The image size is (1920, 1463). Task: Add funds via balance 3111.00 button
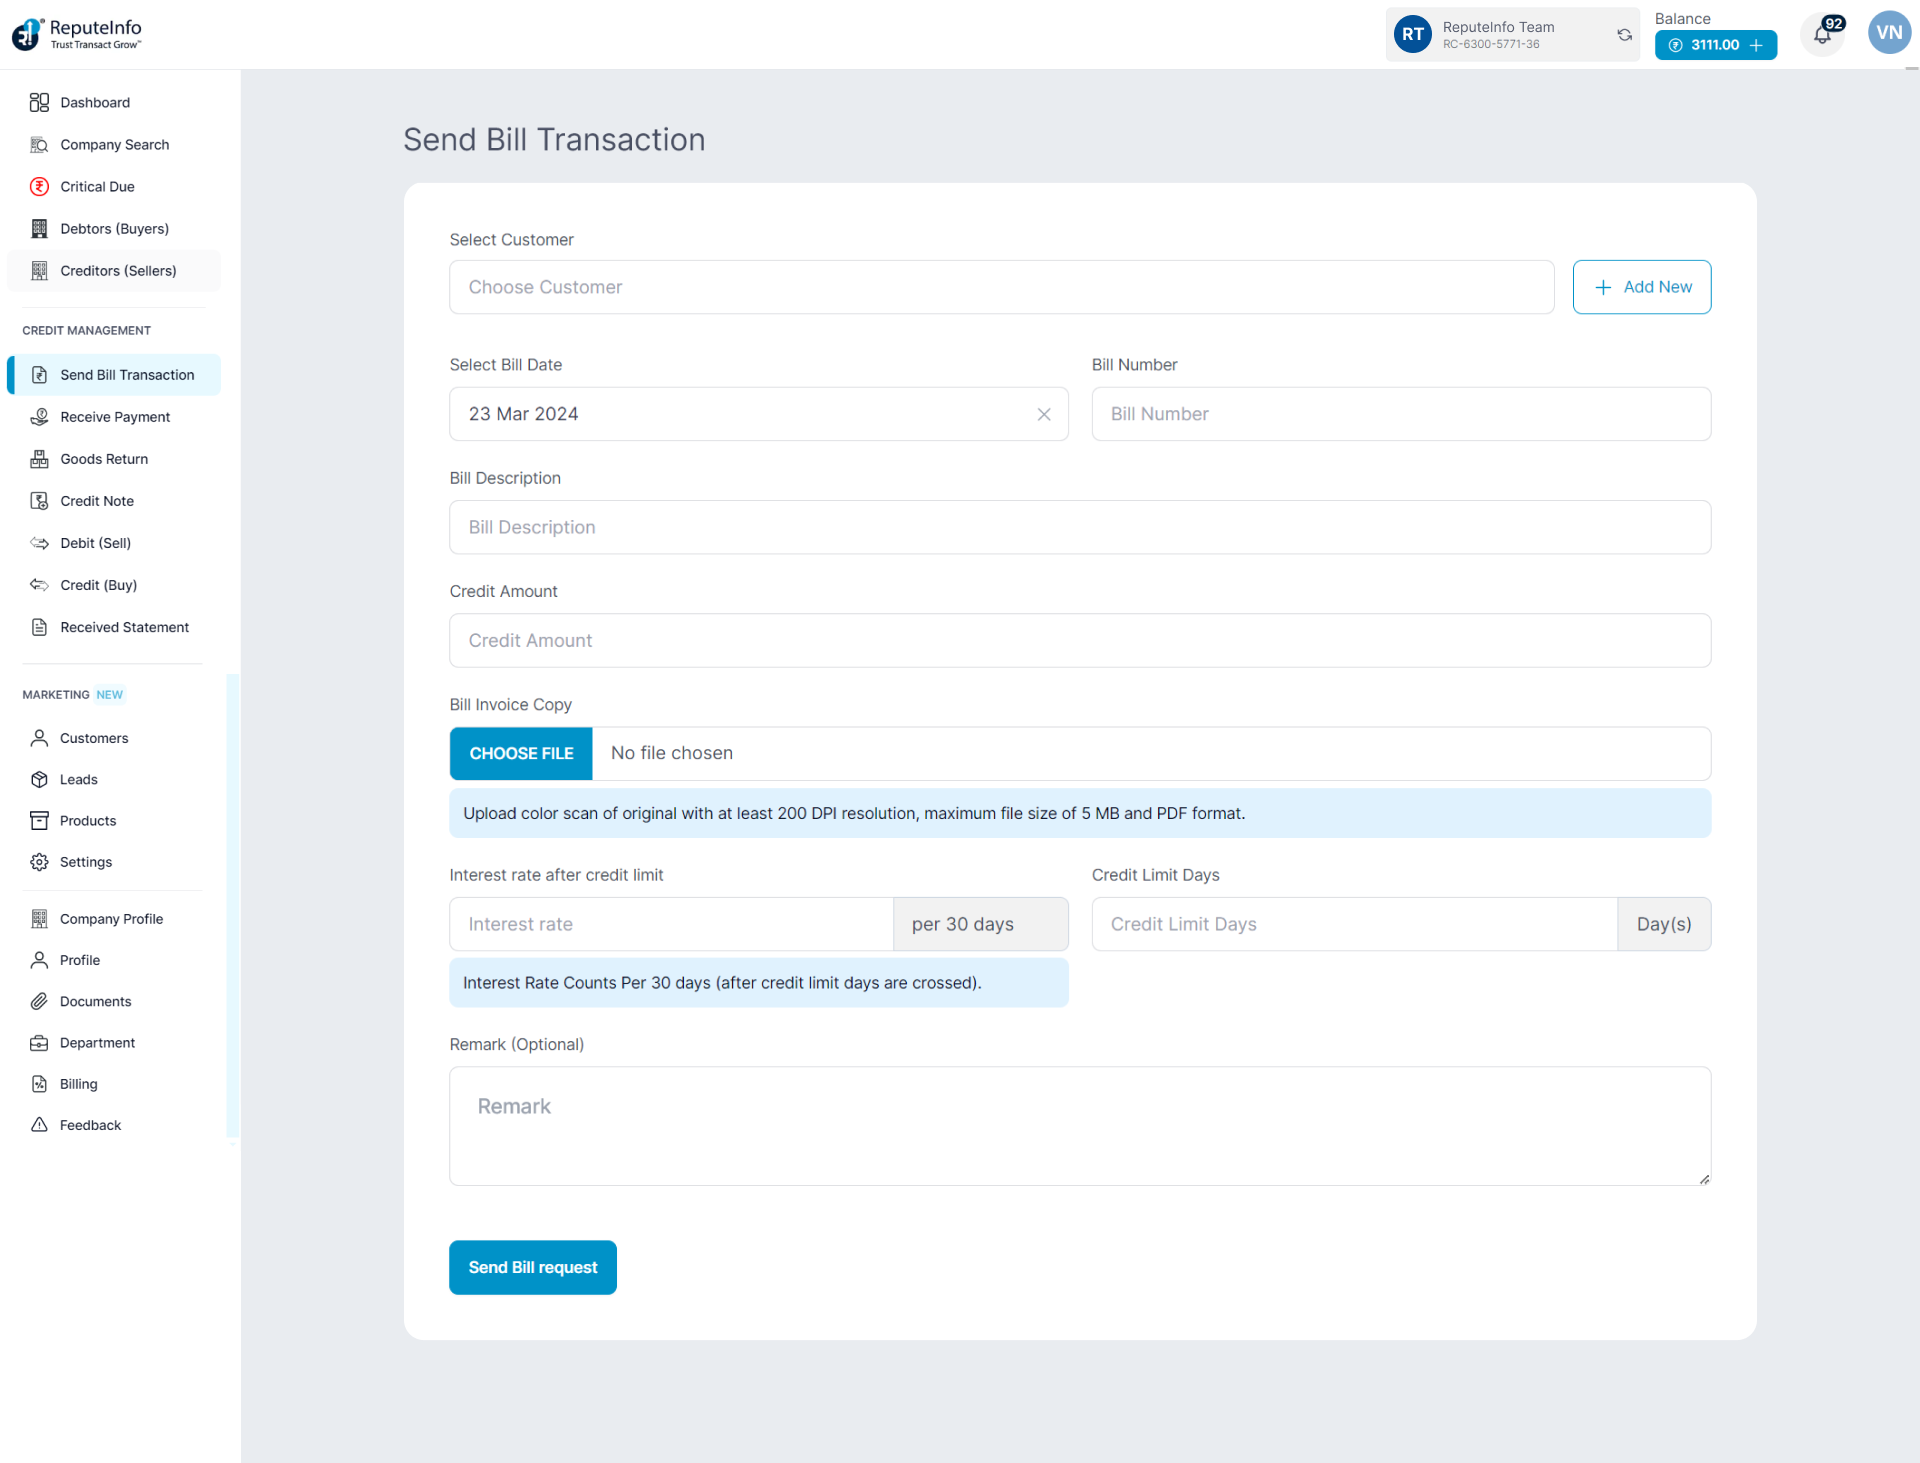[1715, 46]
